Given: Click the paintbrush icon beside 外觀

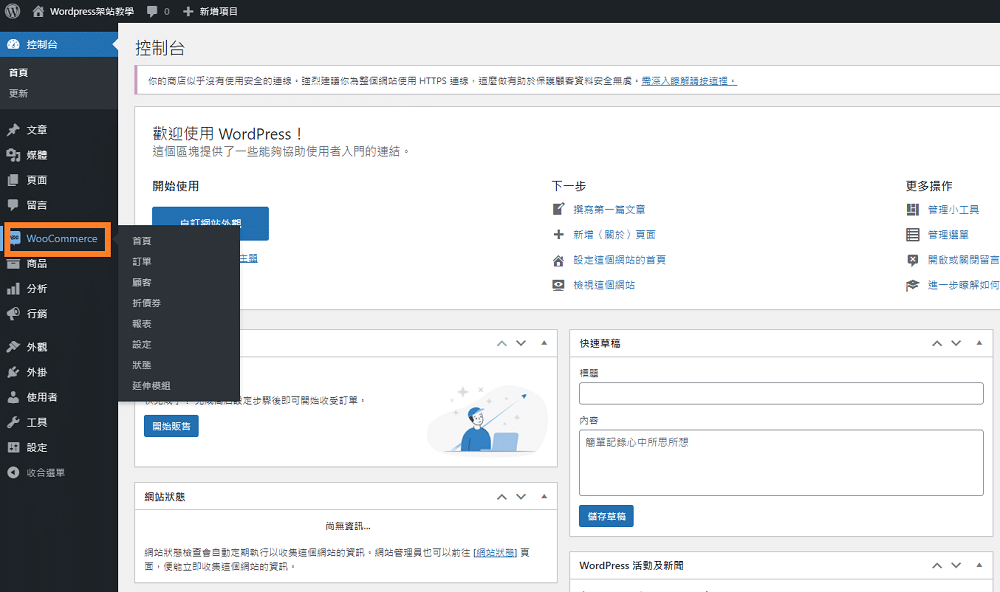Looking at the screenshot, I should (x=13, y=347).
